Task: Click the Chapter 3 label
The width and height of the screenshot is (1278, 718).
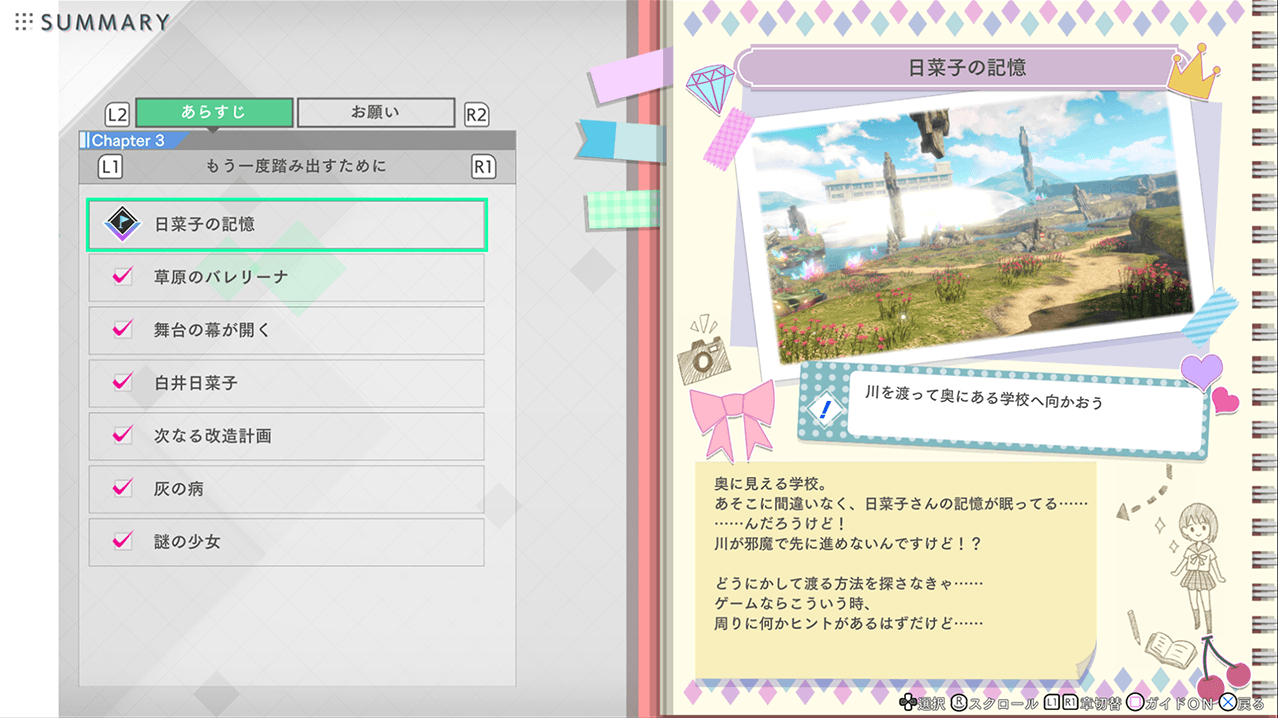Action: (129, 141)
